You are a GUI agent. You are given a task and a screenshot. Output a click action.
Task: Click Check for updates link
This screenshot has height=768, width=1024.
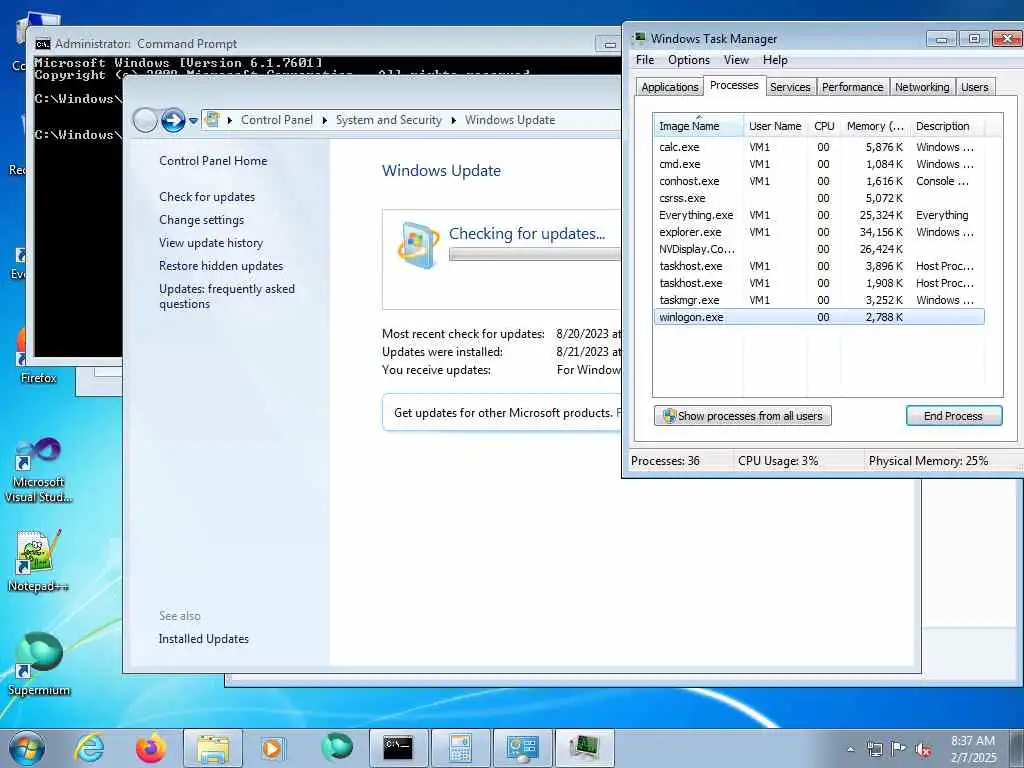pyautogui.click(x=207, y=197)
